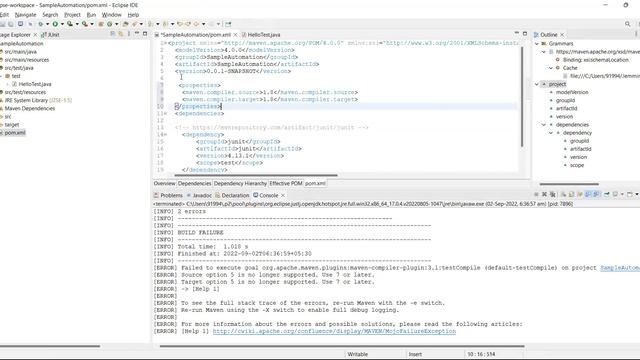This screenshot has width=640, height=360.
Task: Click Remove Launch X icon in Console
Action: [x=544, y=195]
